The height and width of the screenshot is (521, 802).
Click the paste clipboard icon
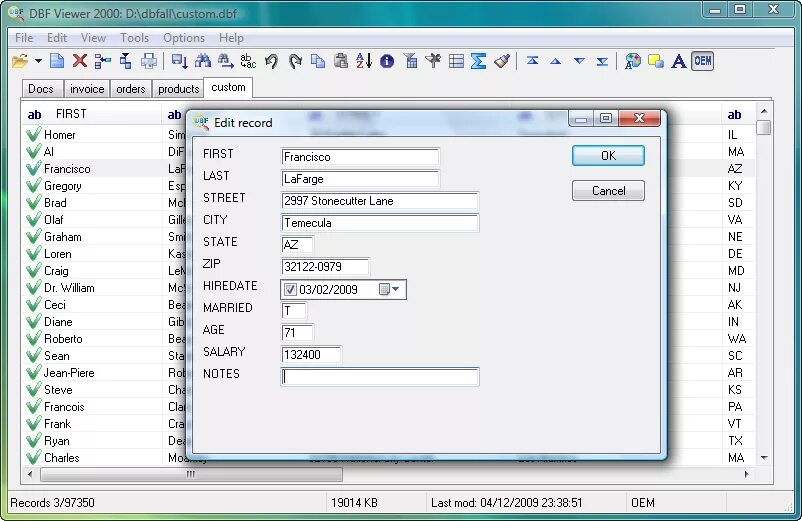click(x=341, y=61)
